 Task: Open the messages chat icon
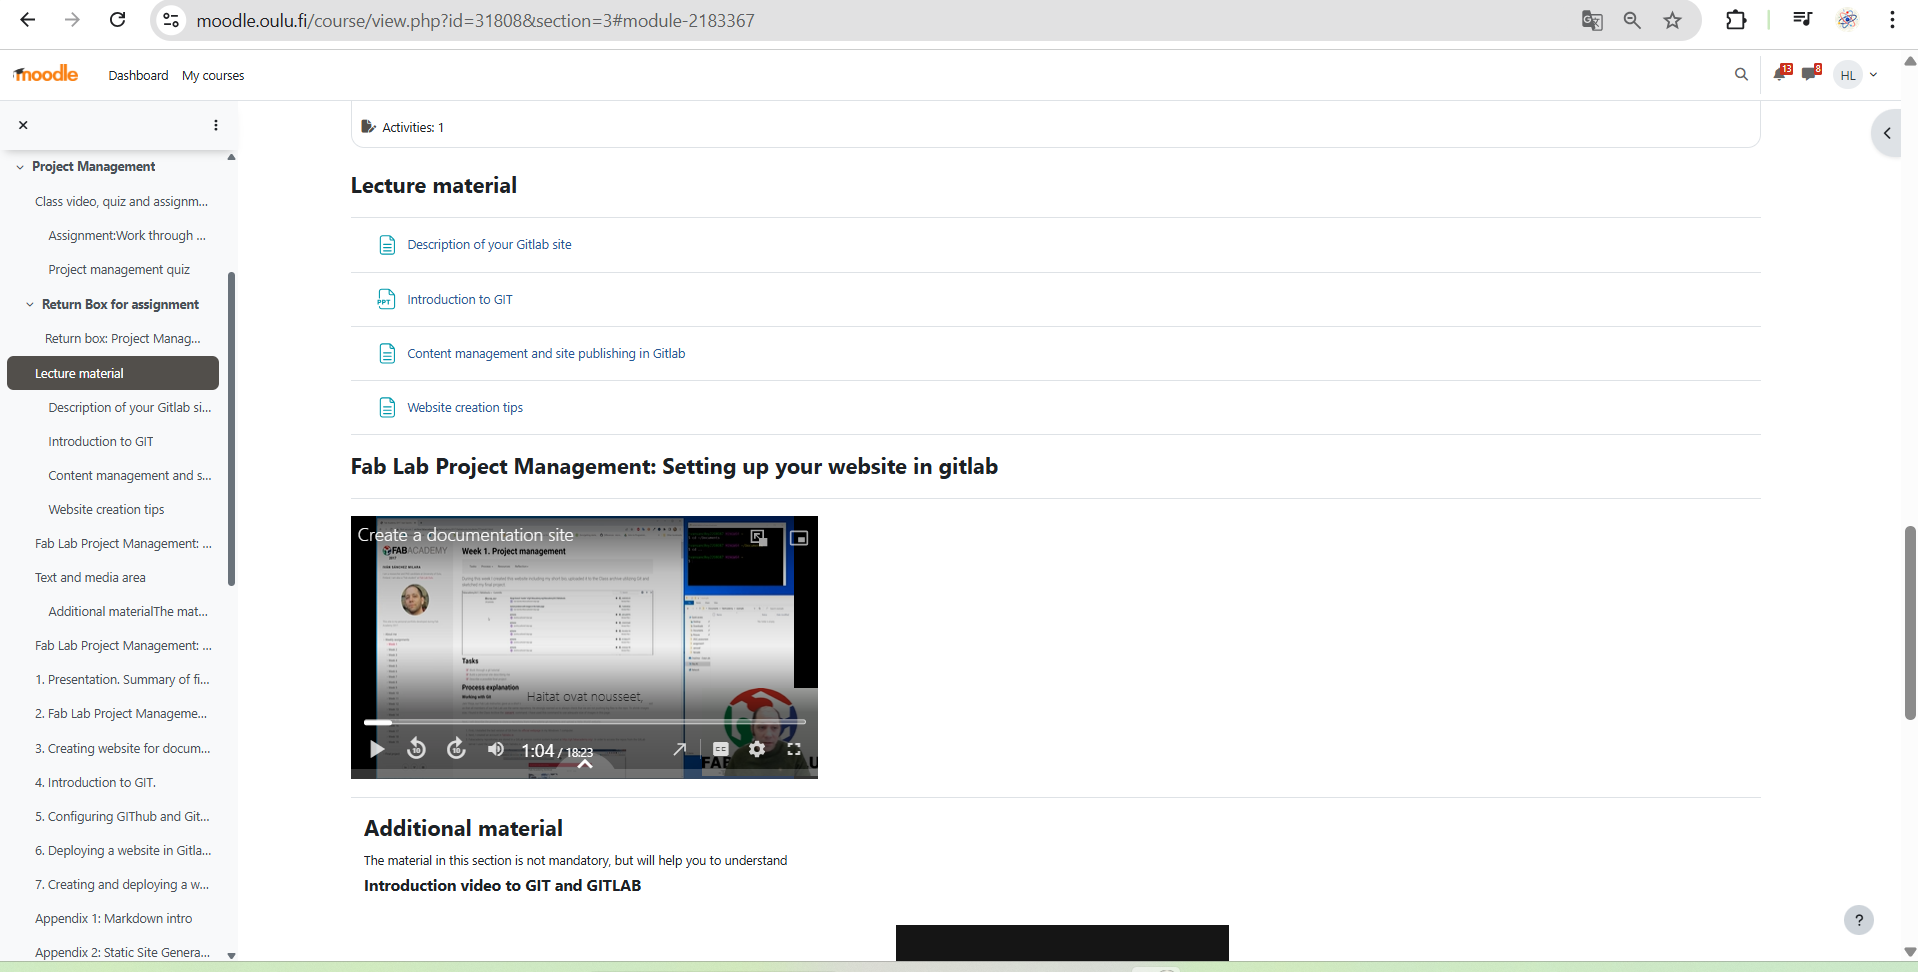pos(1809,74)
